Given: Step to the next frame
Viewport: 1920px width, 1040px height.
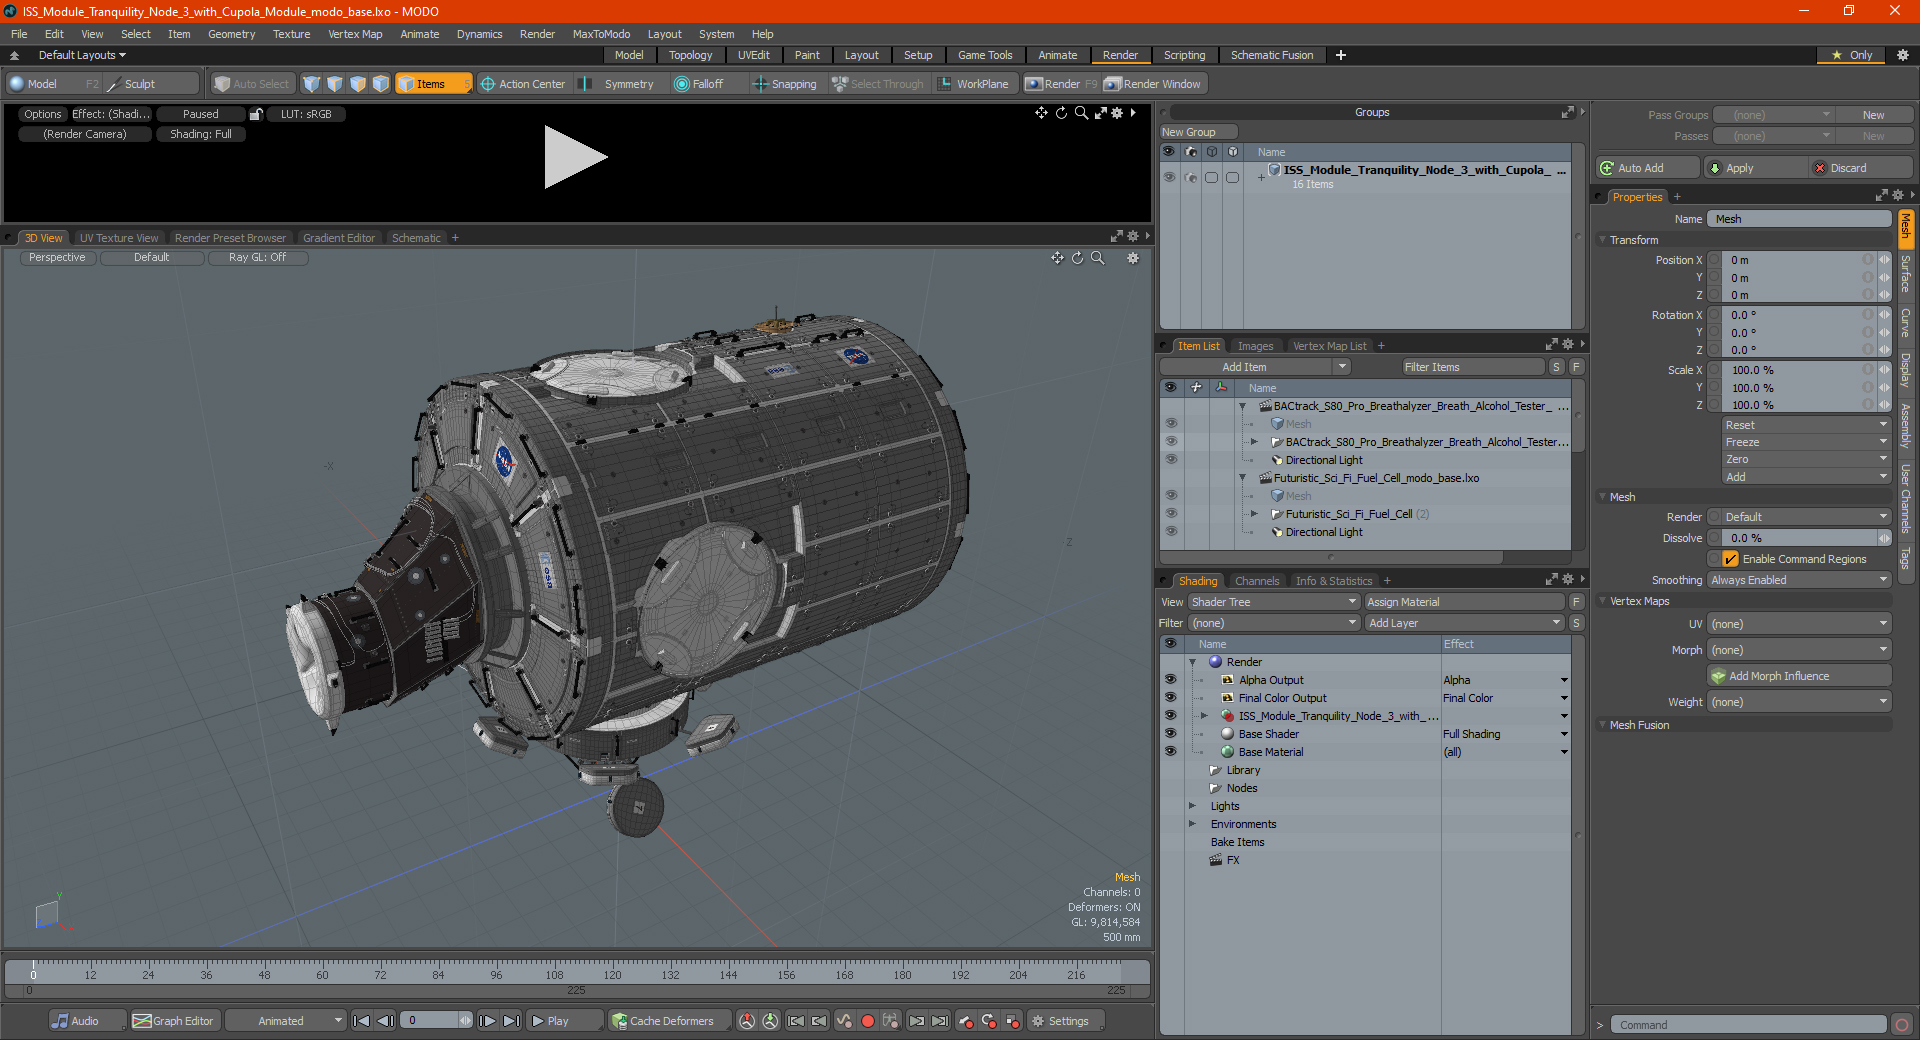Looking at the screenshot, I should tap(487, 1021).
